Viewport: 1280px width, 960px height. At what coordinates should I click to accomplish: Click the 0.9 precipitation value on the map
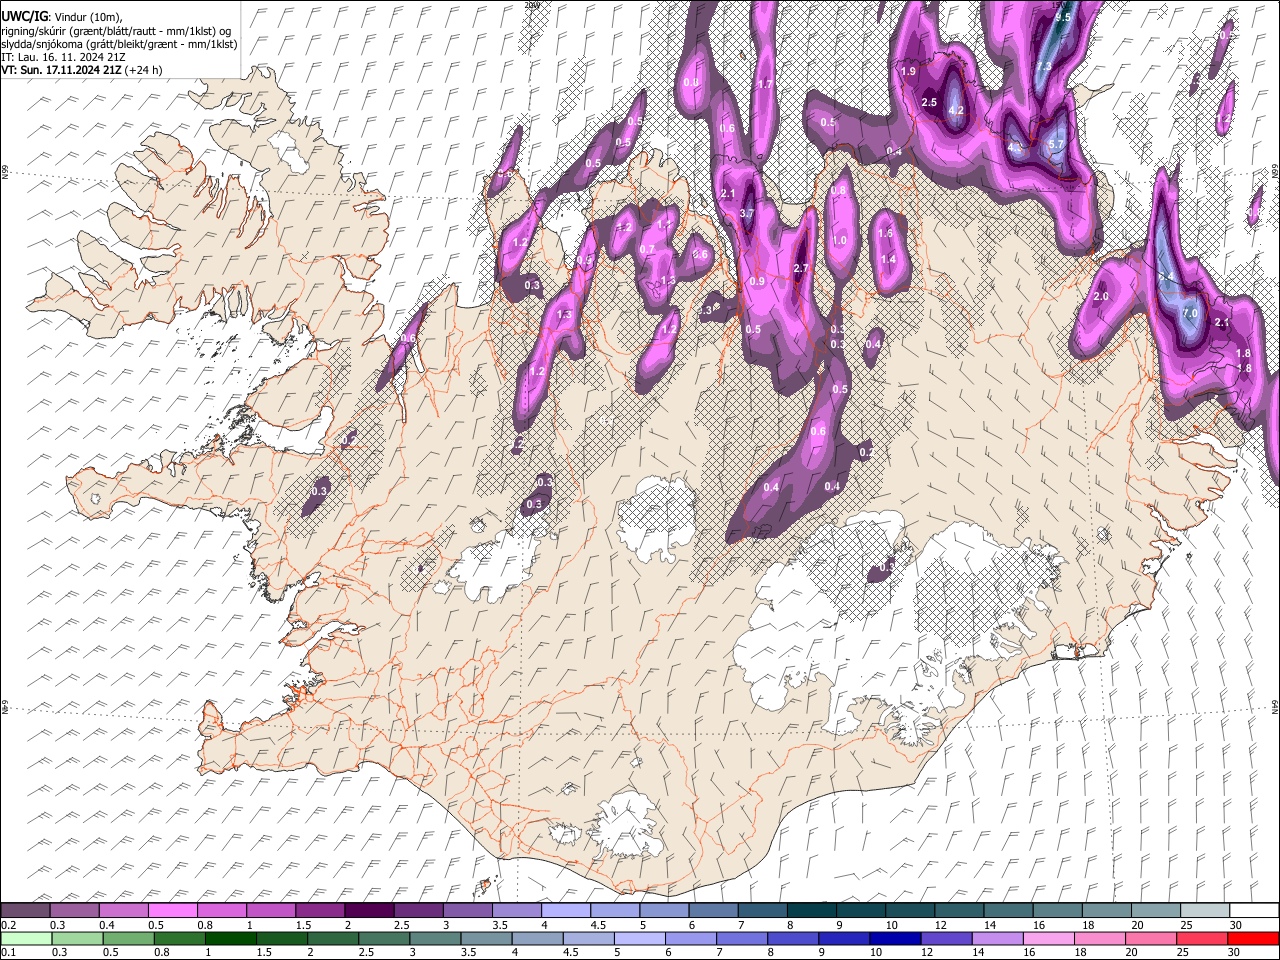757,282
